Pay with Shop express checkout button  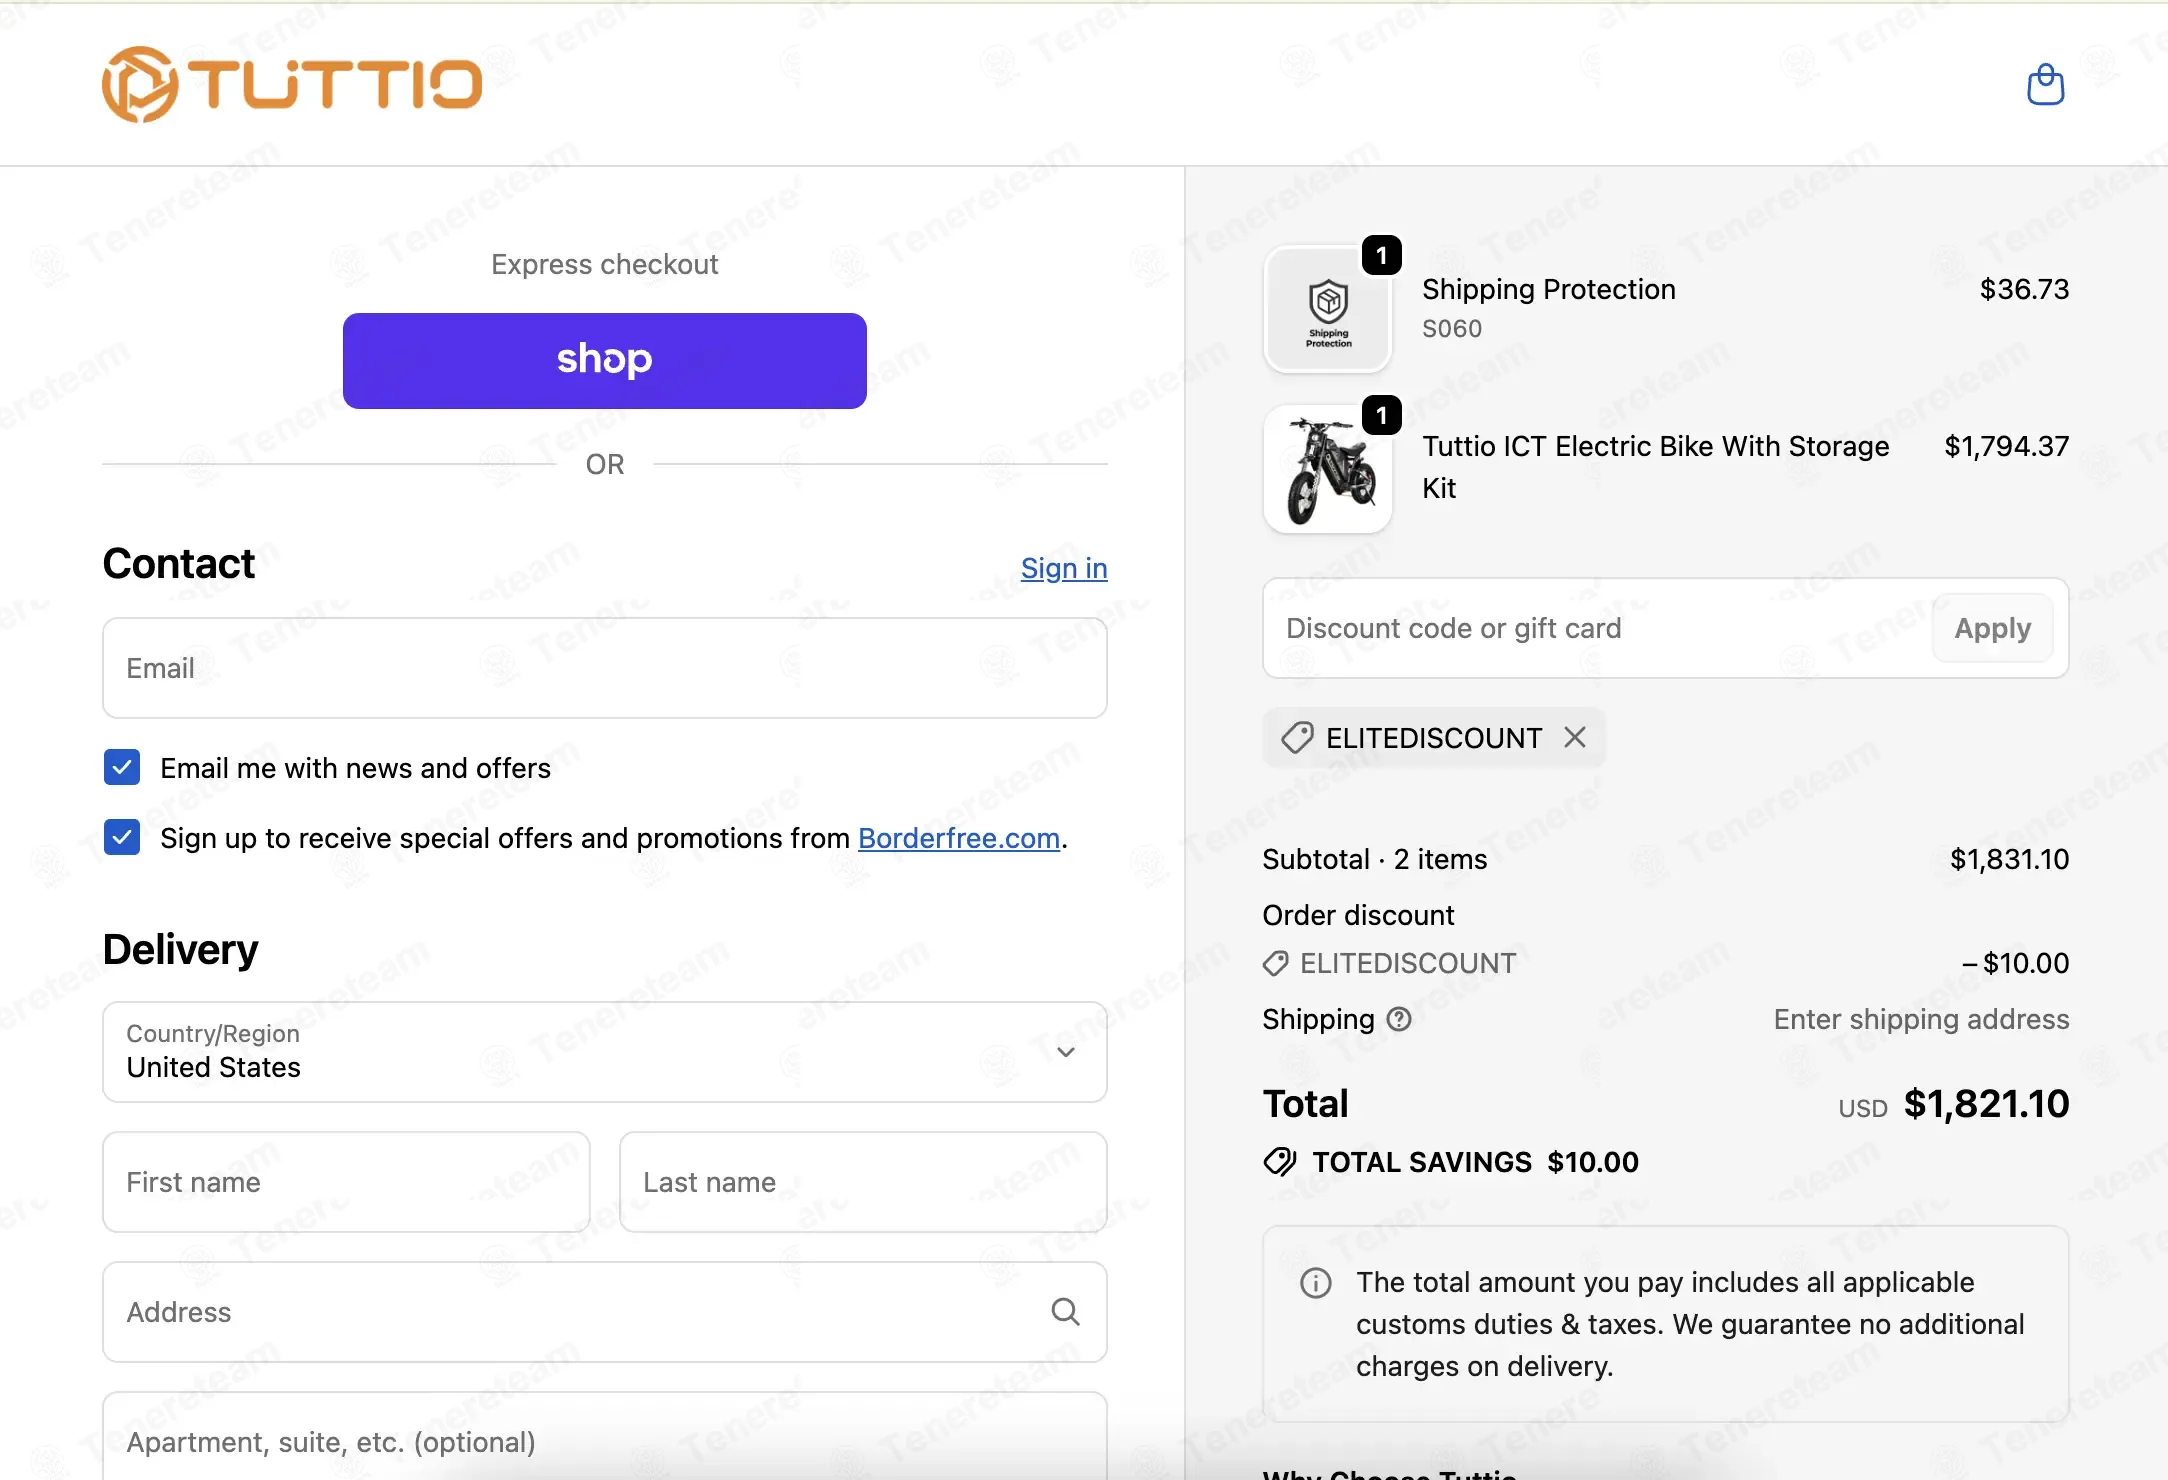tap(605, 361)
